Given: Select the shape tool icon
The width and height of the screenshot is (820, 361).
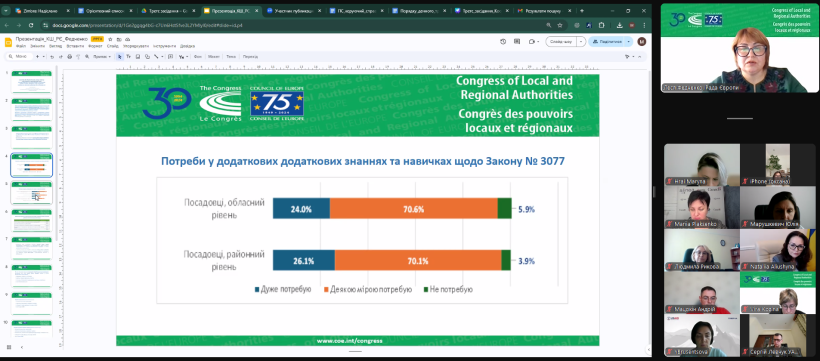Looking at the screenshot, I should pos(147,57).
